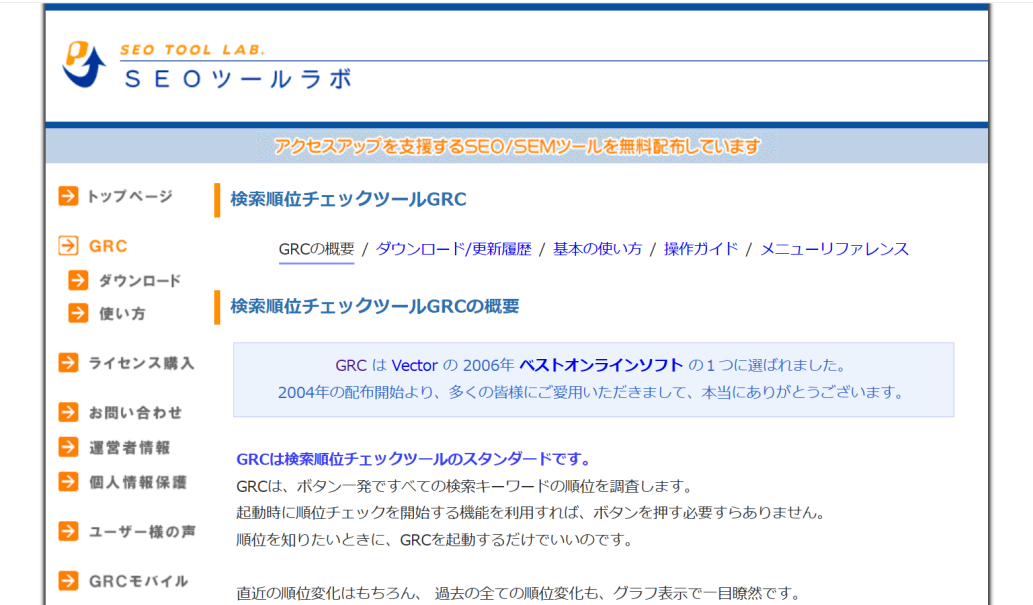Click arrow icon beside トップページ
Screen dimensions: 1033x605
pos(68,196)
